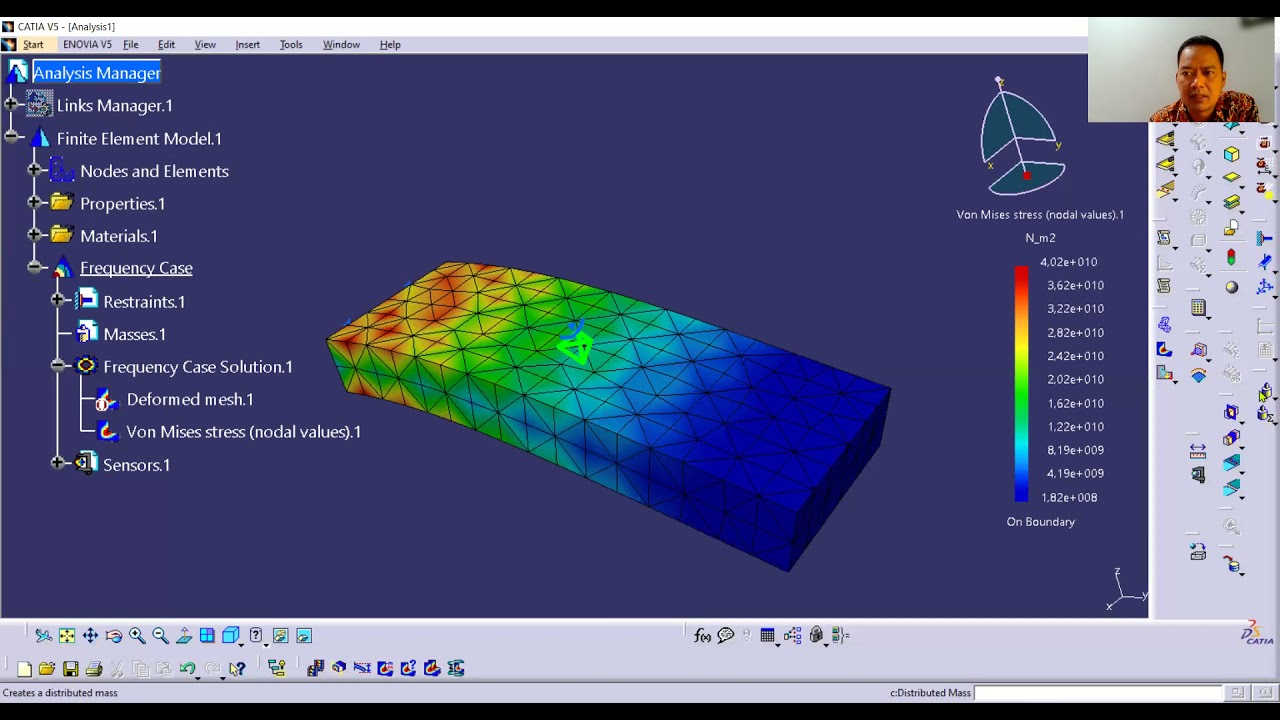
Task: Open the Undo history dropdown arrow
Action: tap(197, 678)
